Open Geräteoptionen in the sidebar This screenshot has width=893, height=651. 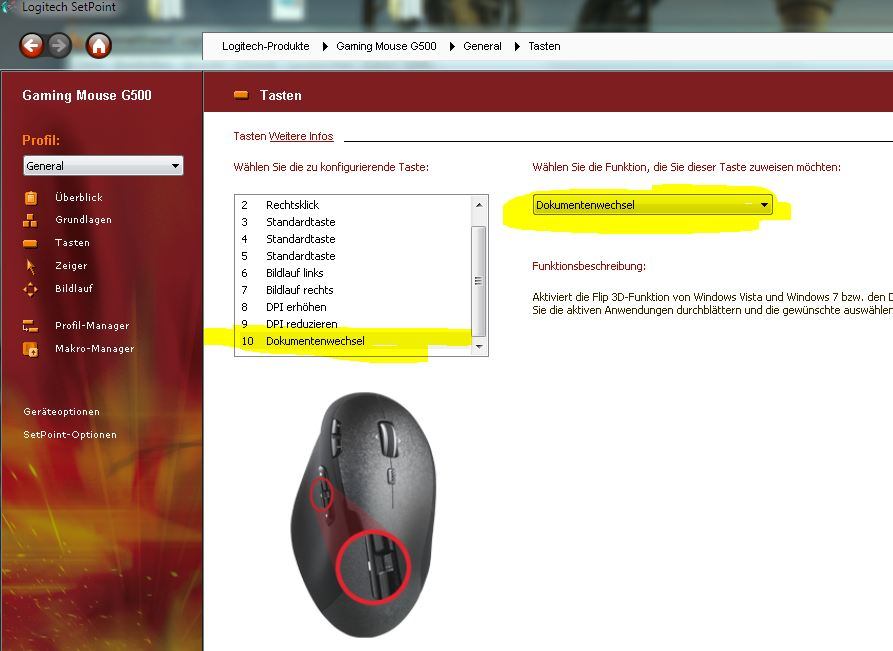pyautogui.click(x=62, y=412)
